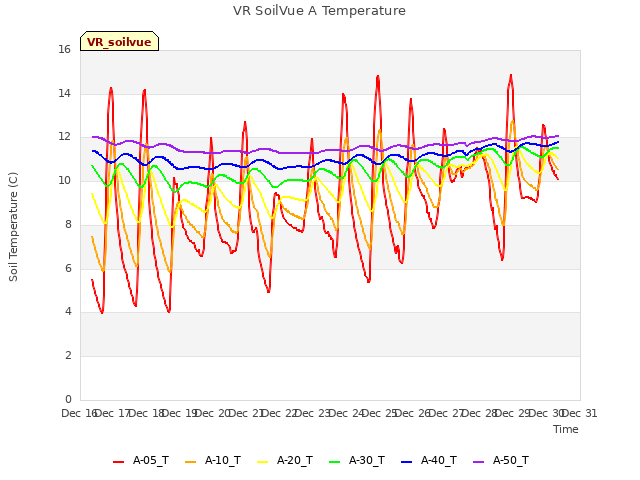
Task: Toggle the A-50_T legend entry
Action: click(x=501, y=461)
